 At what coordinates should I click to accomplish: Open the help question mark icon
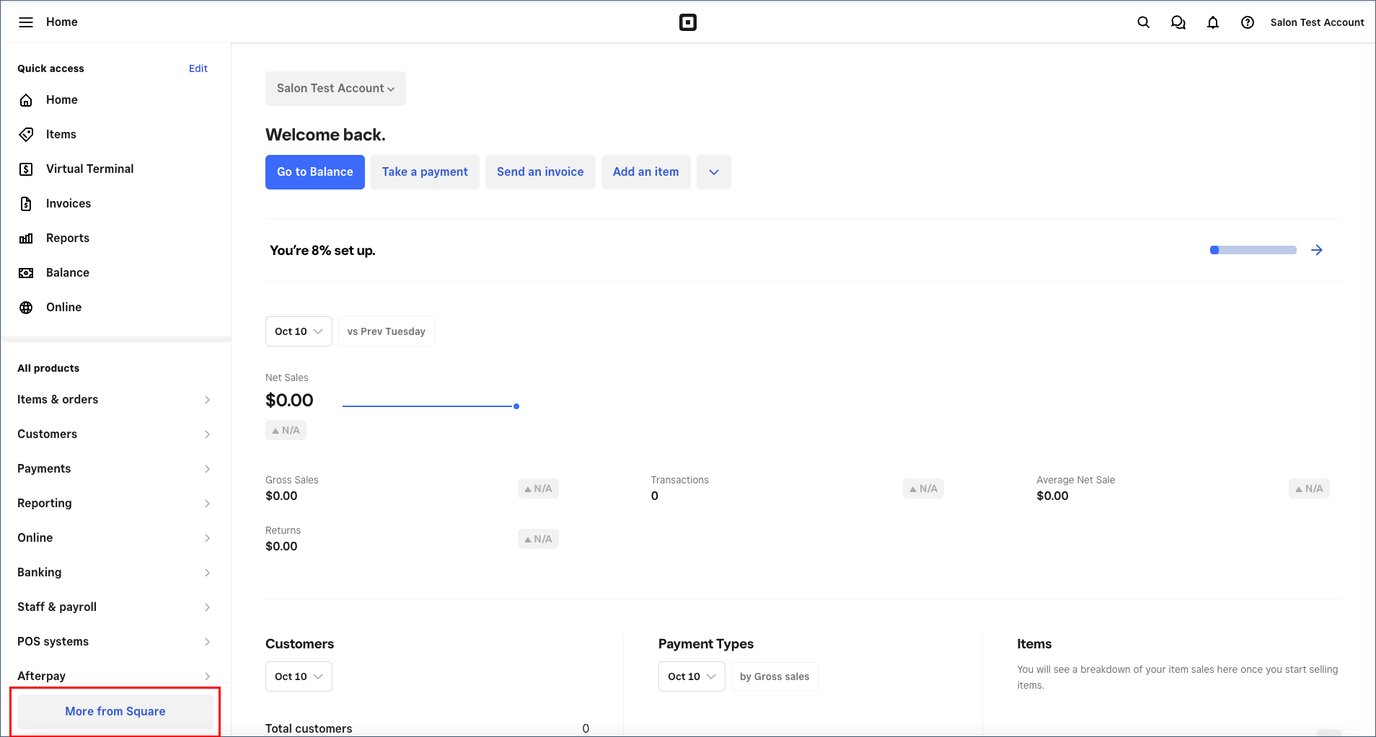(1247, 22)
